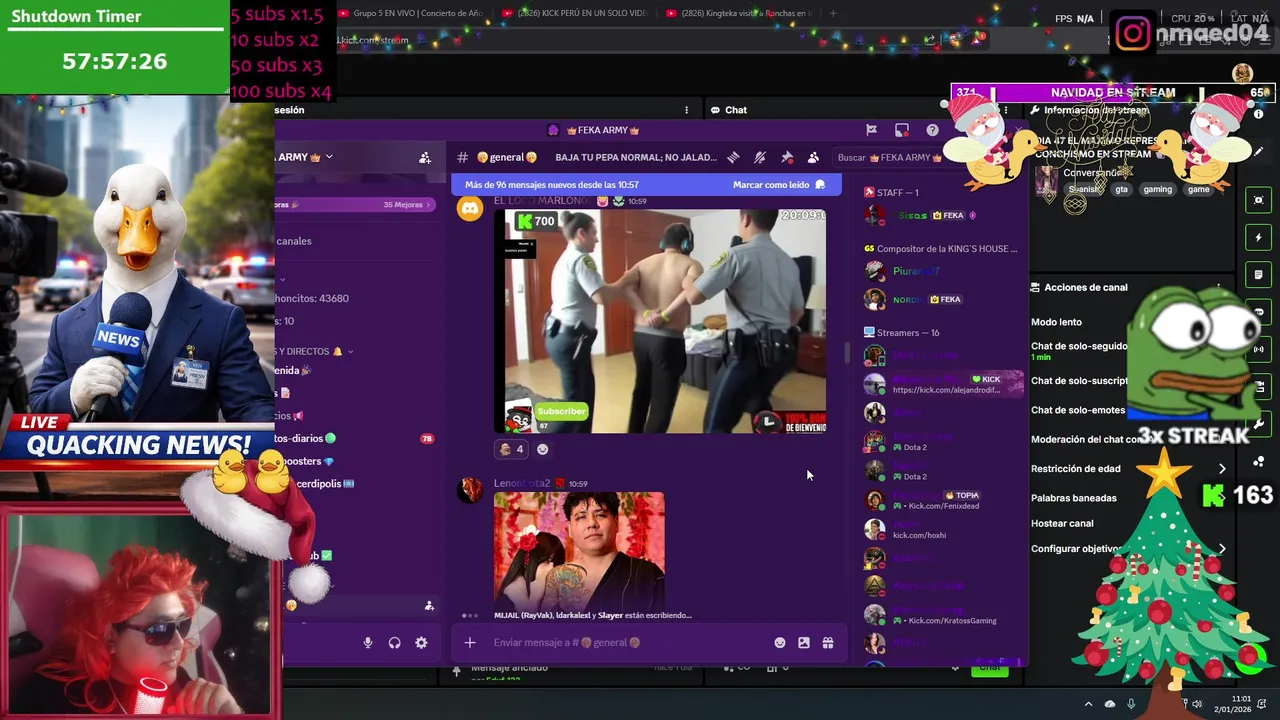Open Discord user settings gear
1280x720 pixels.
tap(421, 643)
